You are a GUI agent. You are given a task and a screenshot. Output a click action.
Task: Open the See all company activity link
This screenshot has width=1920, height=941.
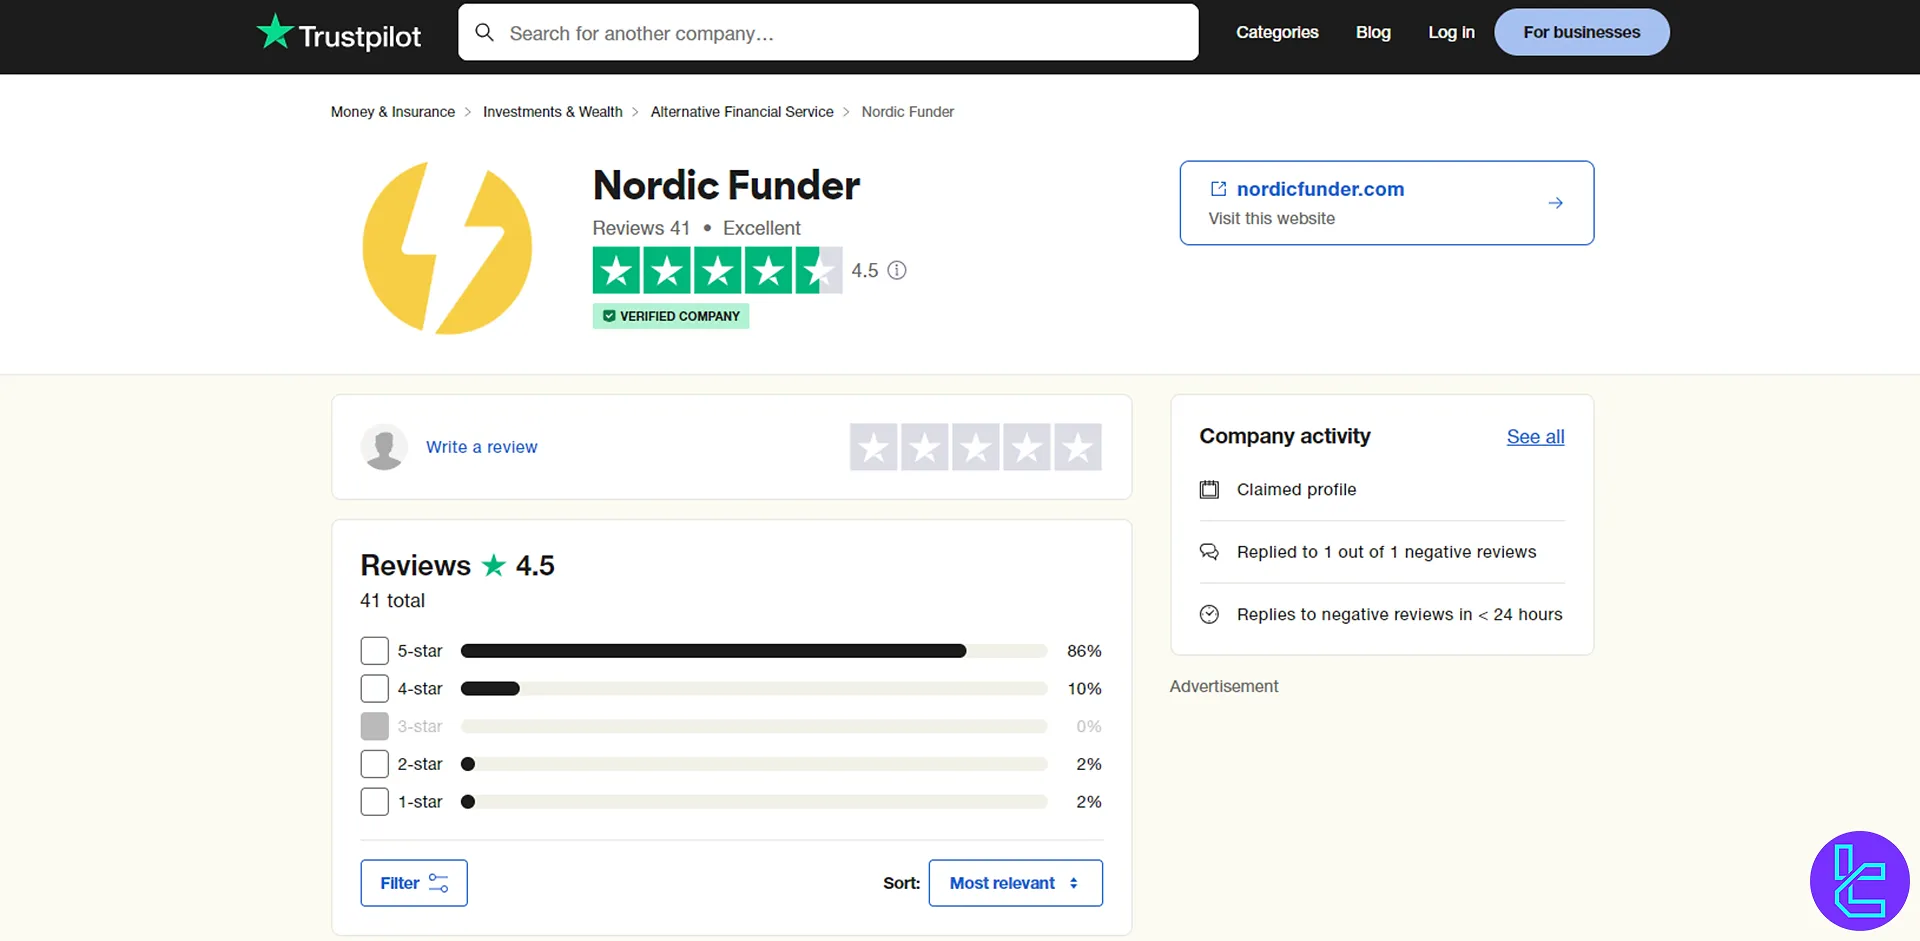tap(1535, 437)
